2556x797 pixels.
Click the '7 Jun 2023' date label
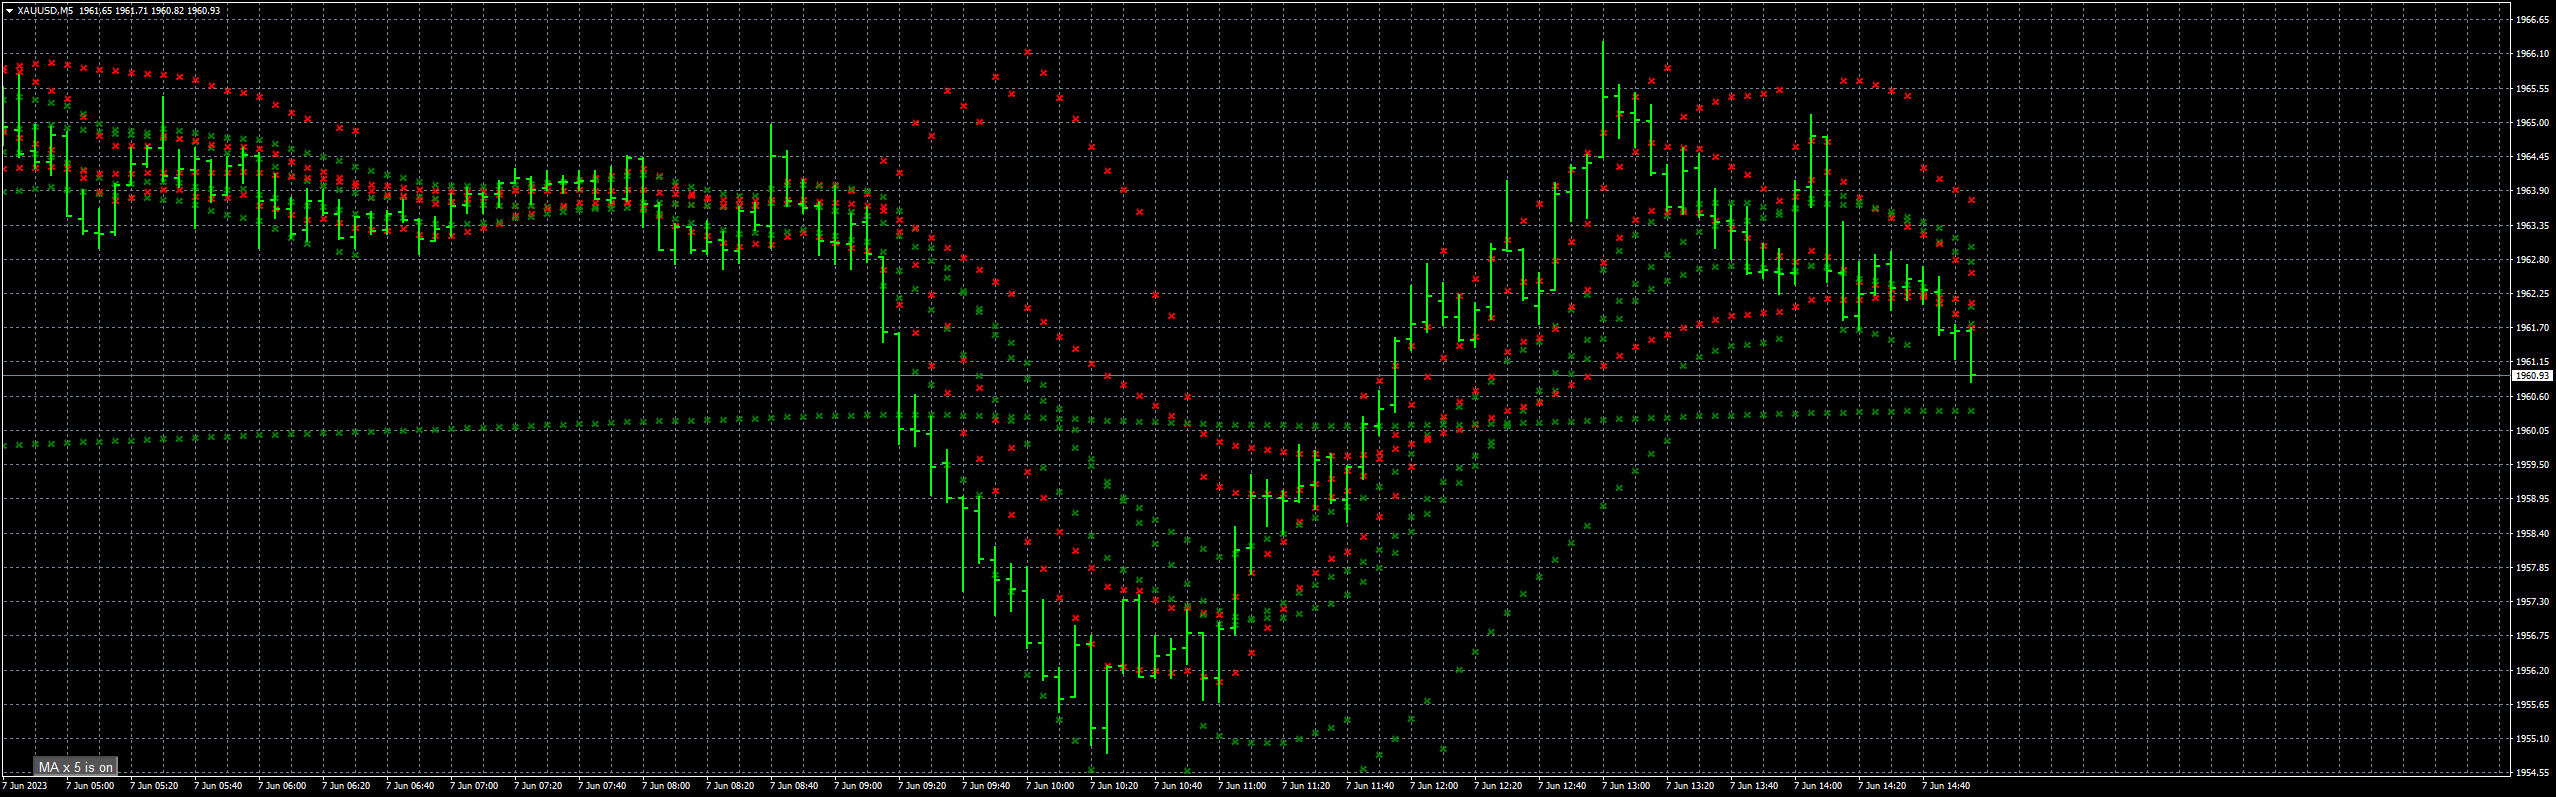pyautogui.click(x=25, y=786)
